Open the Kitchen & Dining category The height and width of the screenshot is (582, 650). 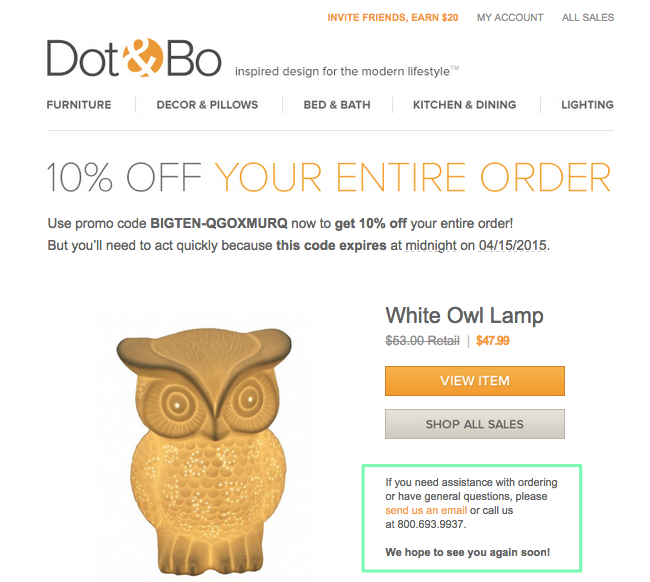tap(464, 104)
